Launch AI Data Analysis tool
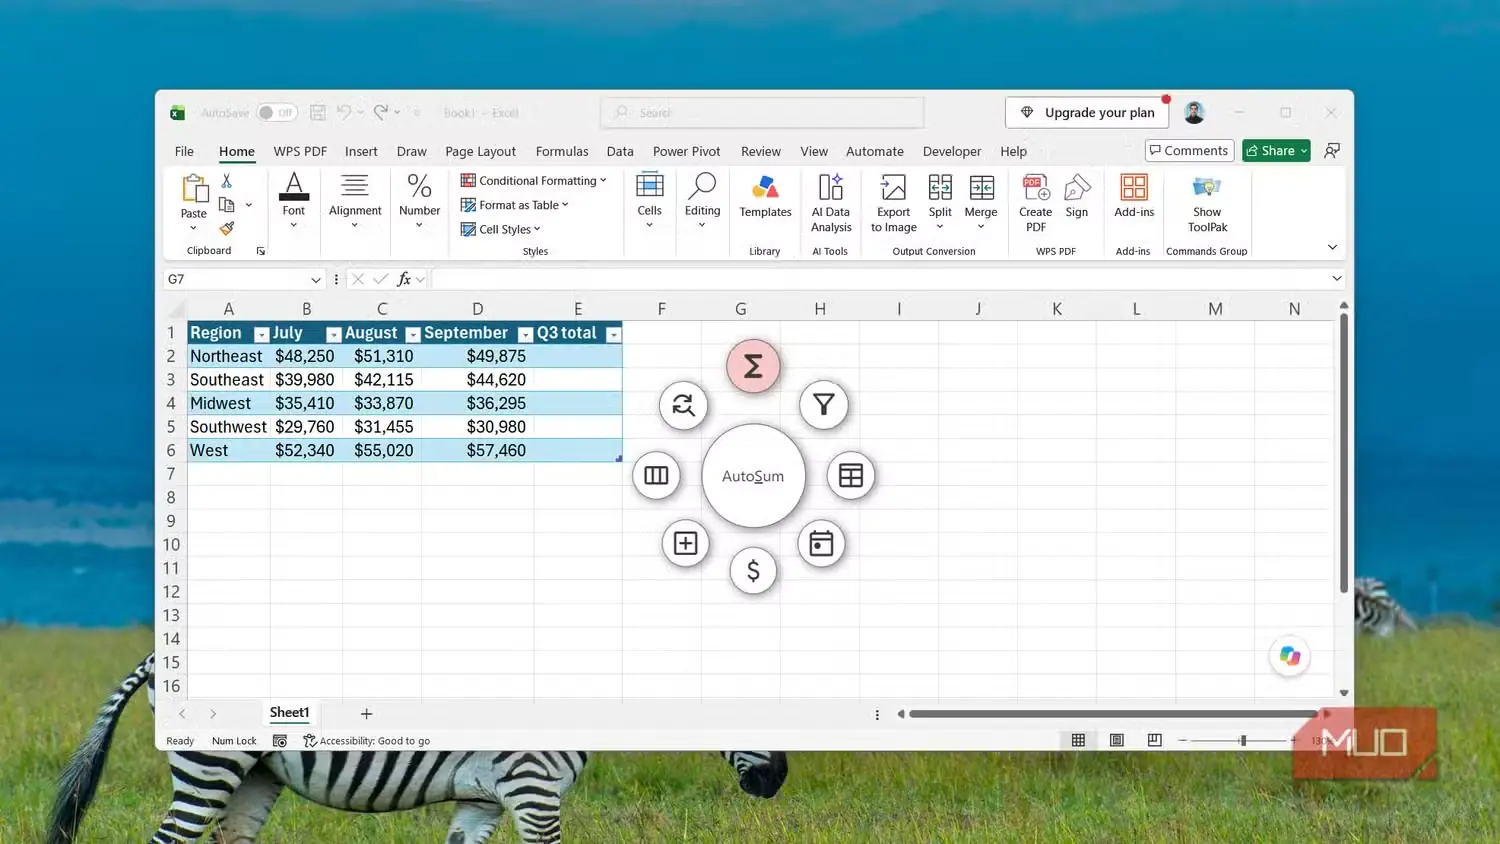 [831, 204]
